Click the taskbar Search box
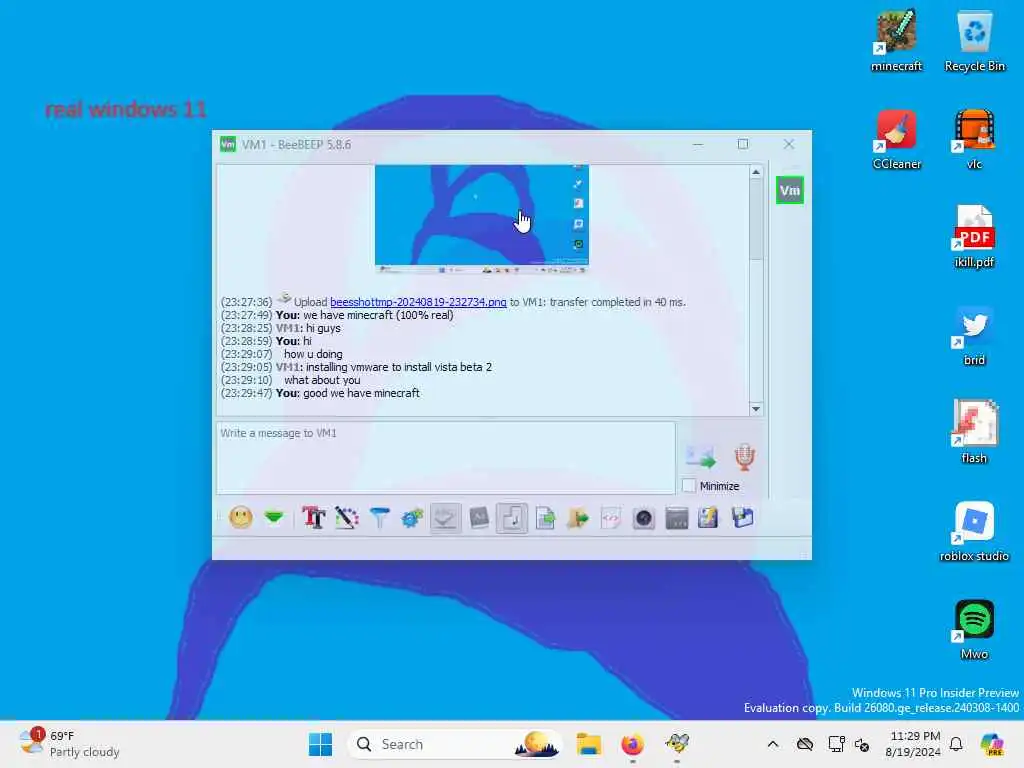1024x768 pixels. [x=455, y=744]
